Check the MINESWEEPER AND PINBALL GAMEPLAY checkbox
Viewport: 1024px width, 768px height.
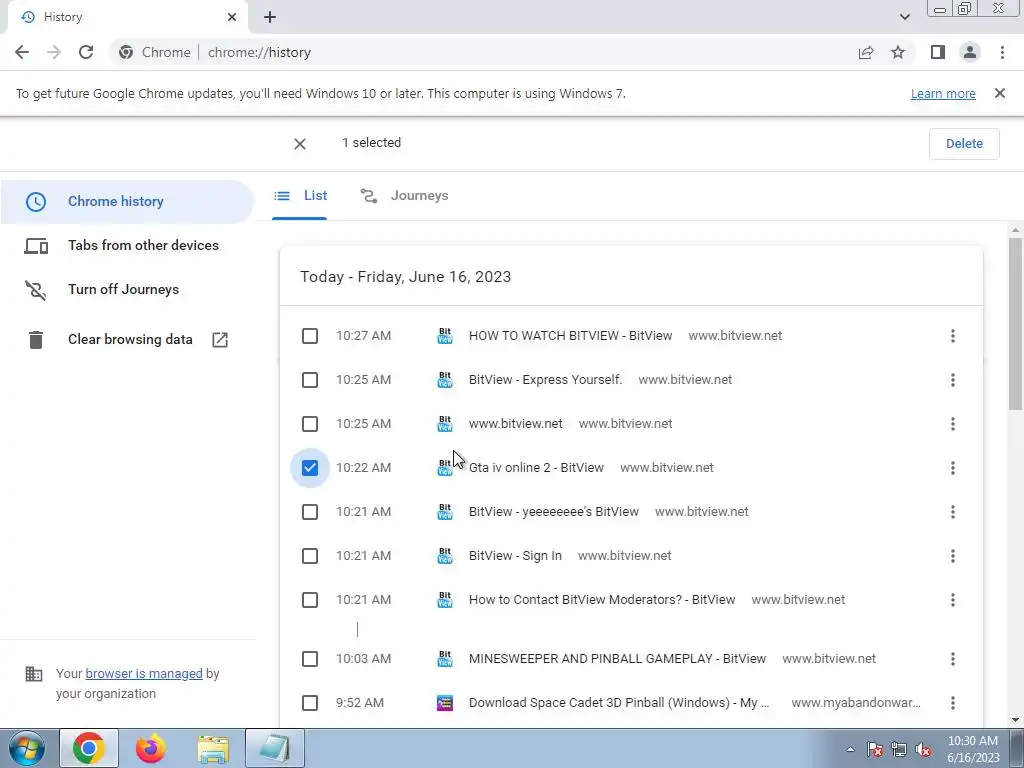pyautogui.click(x=310, y=659)
